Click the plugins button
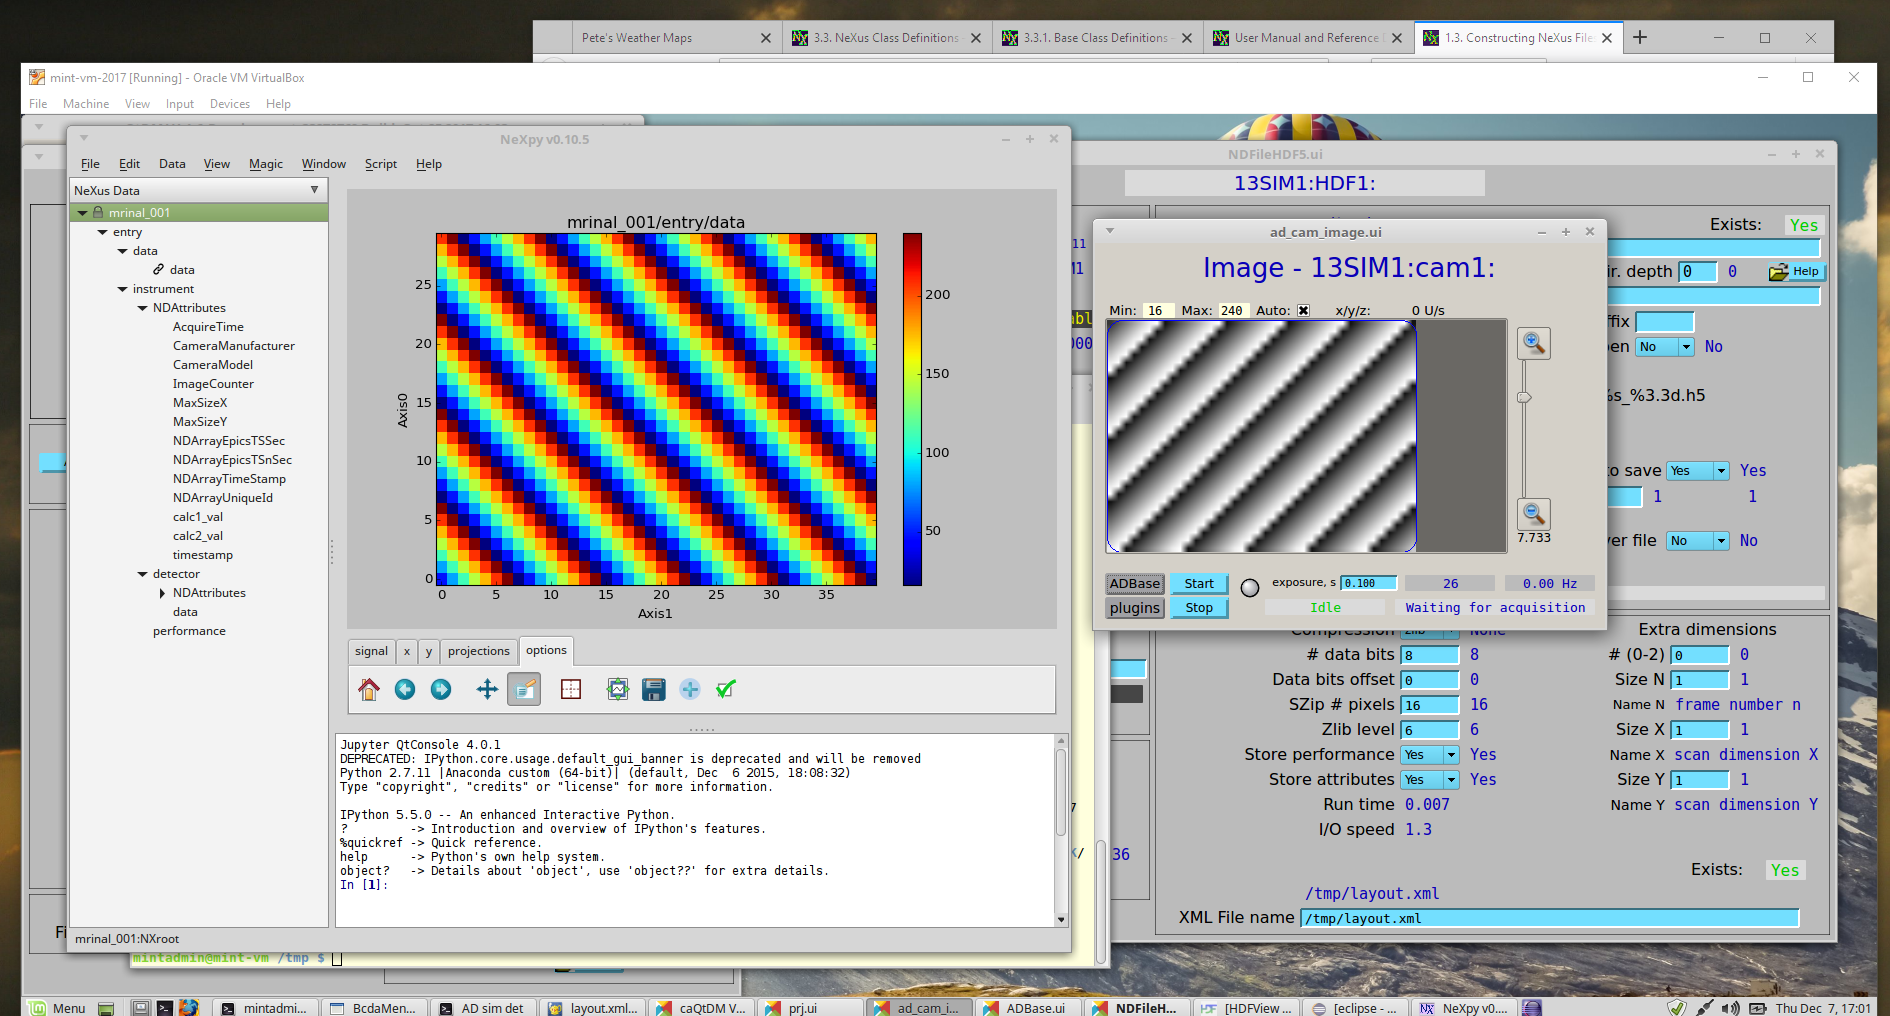 (1134, 608)
